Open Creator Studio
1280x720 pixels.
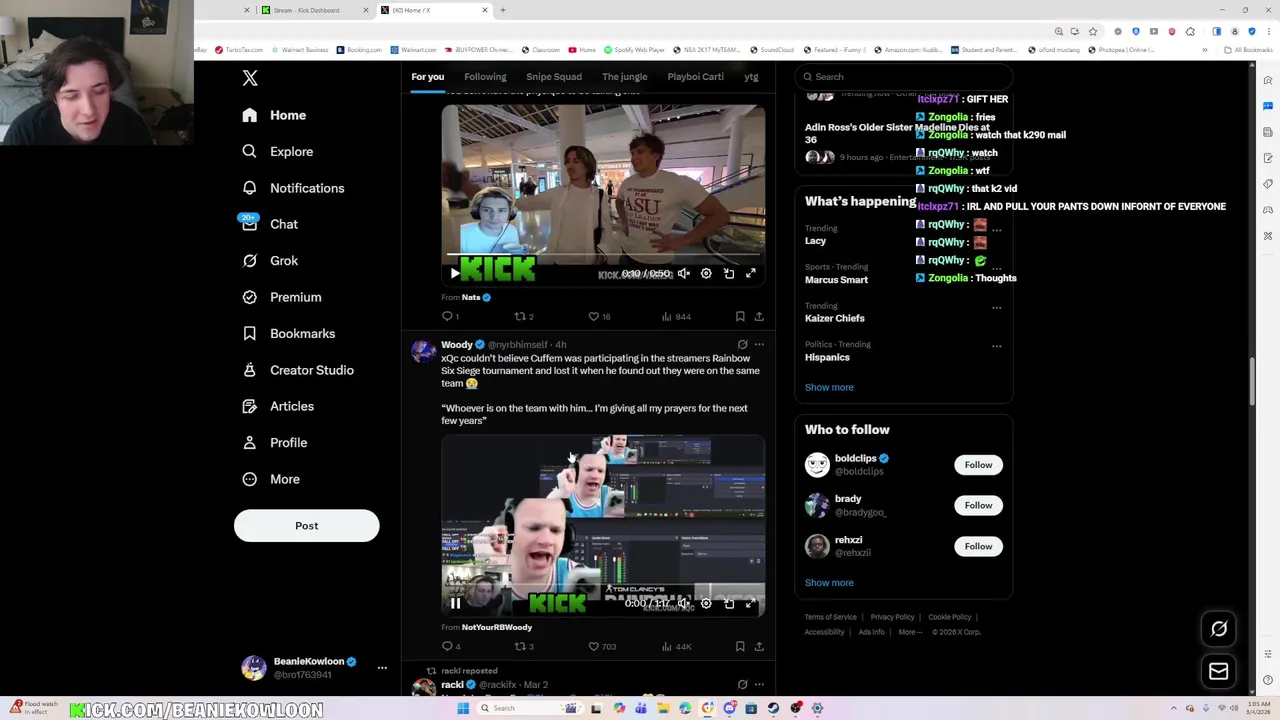(x=297, y=370)
